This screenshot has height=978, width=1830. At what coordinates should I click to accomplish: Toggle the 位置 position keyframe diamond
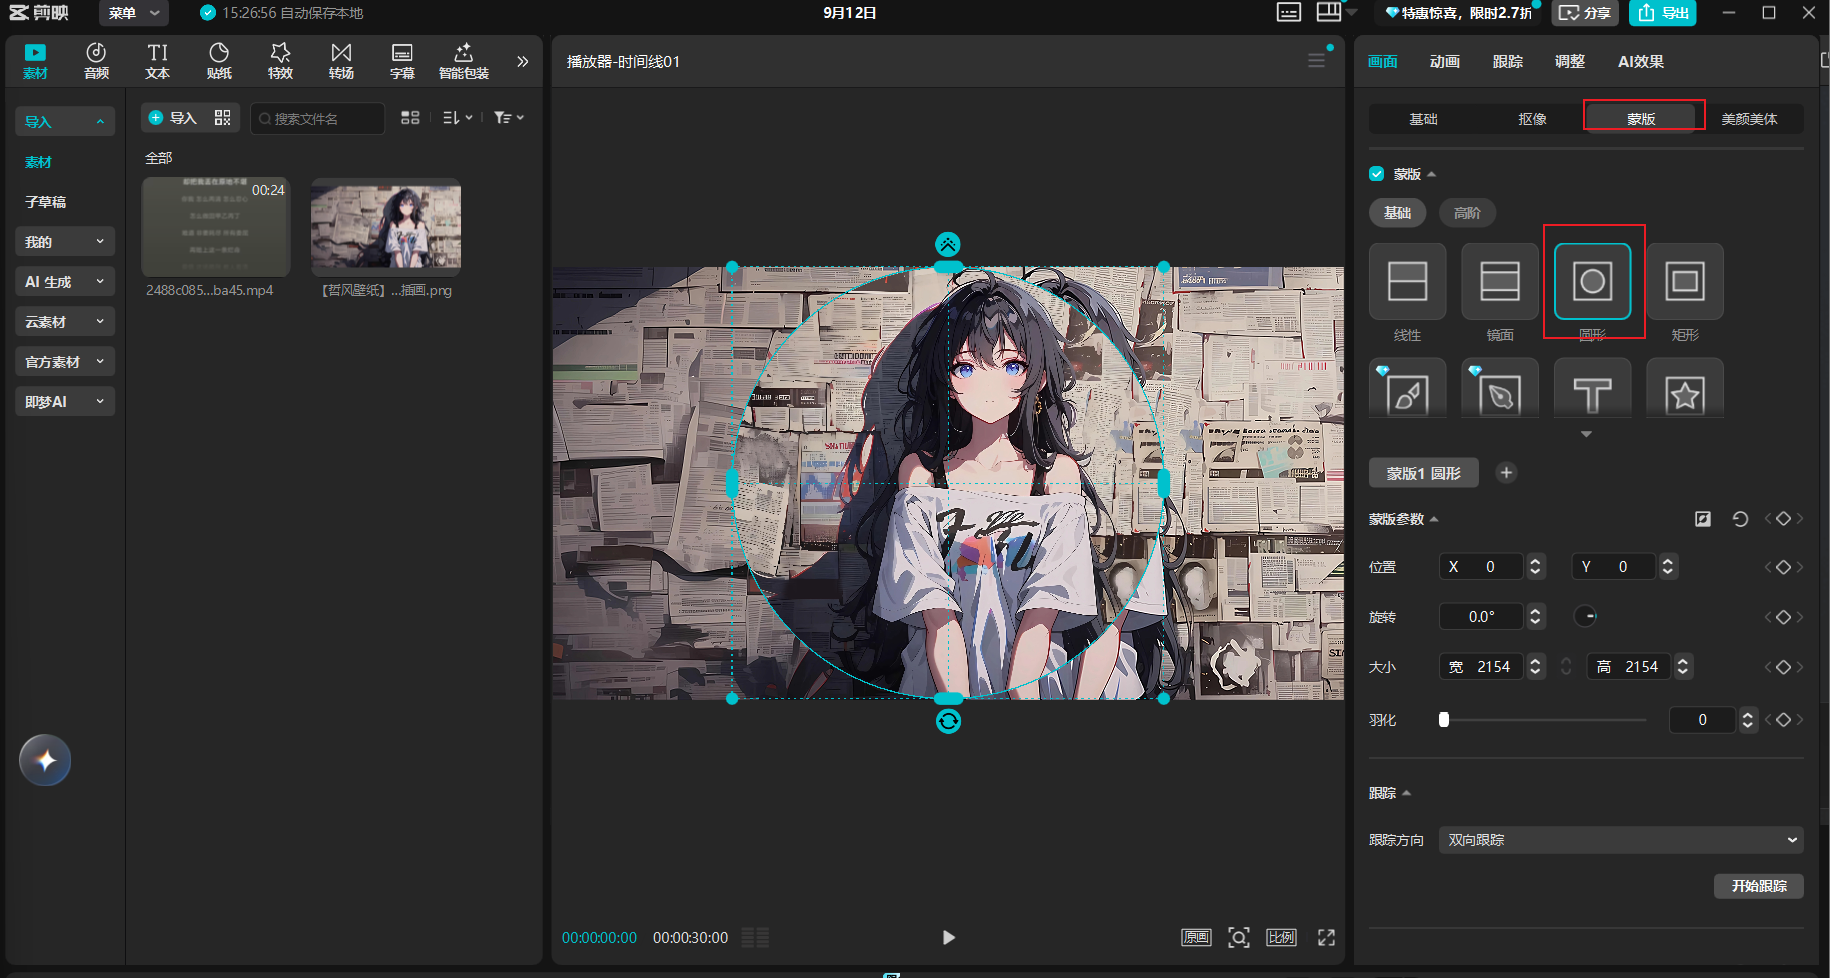[1783, 567]
